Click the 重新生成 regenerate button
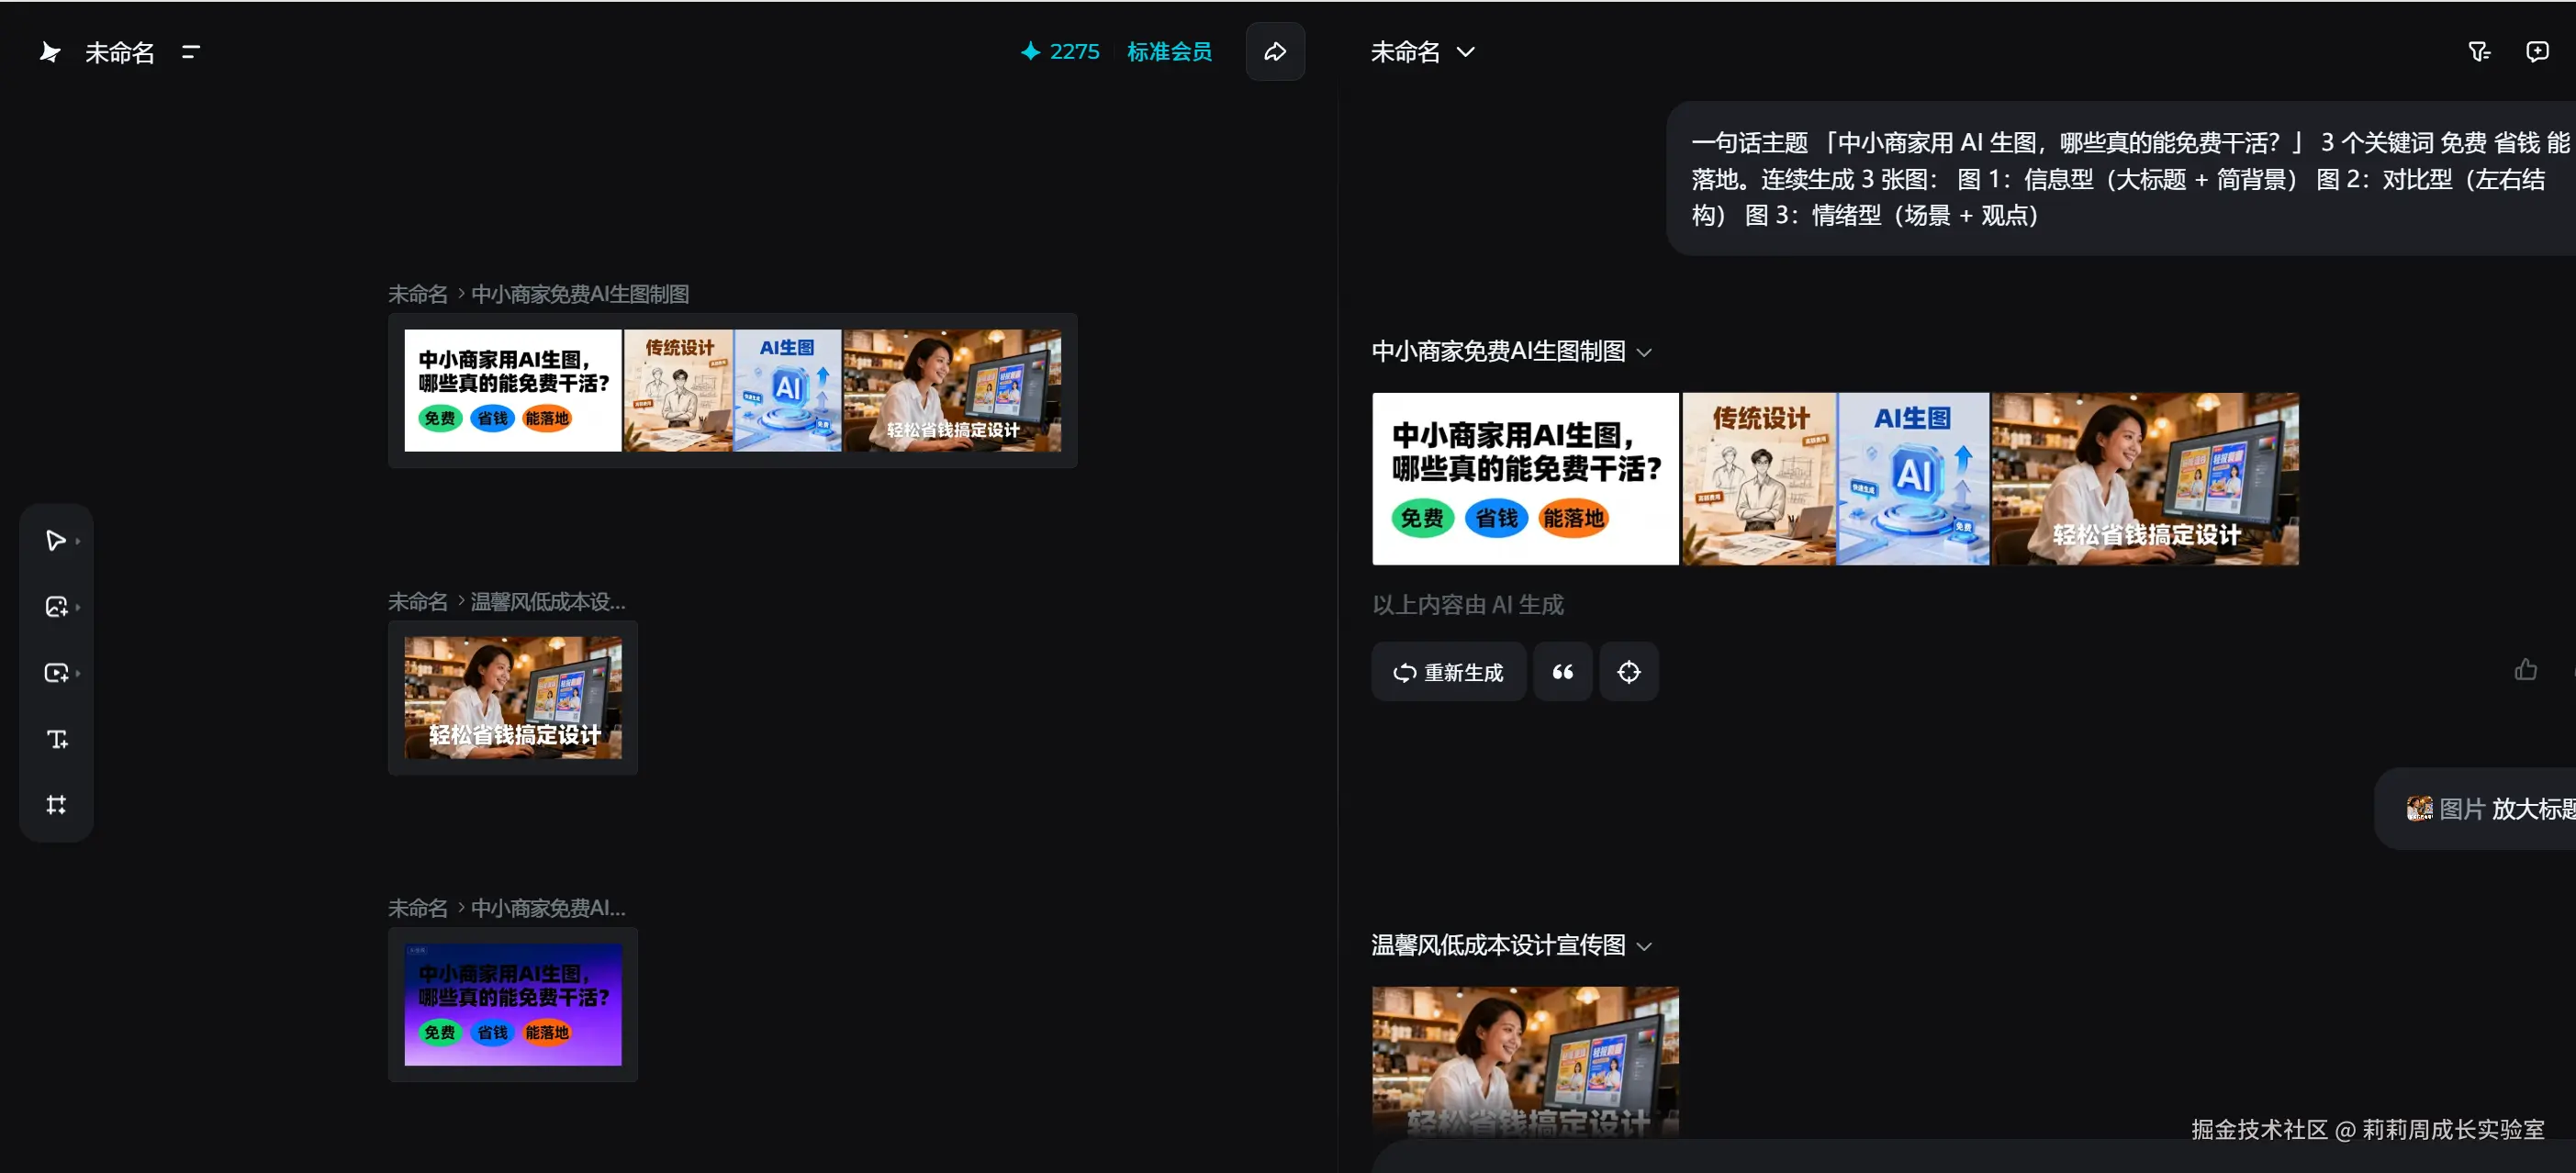The image size is (2576, 1173). tap(1448, 672)
